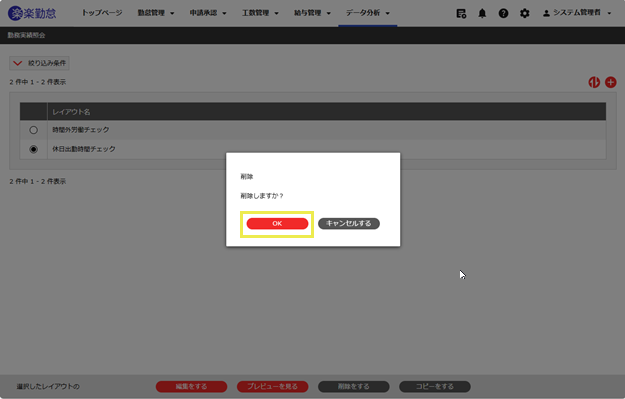Click the red sort order icon
625x399 pixels.
(594, 82)
